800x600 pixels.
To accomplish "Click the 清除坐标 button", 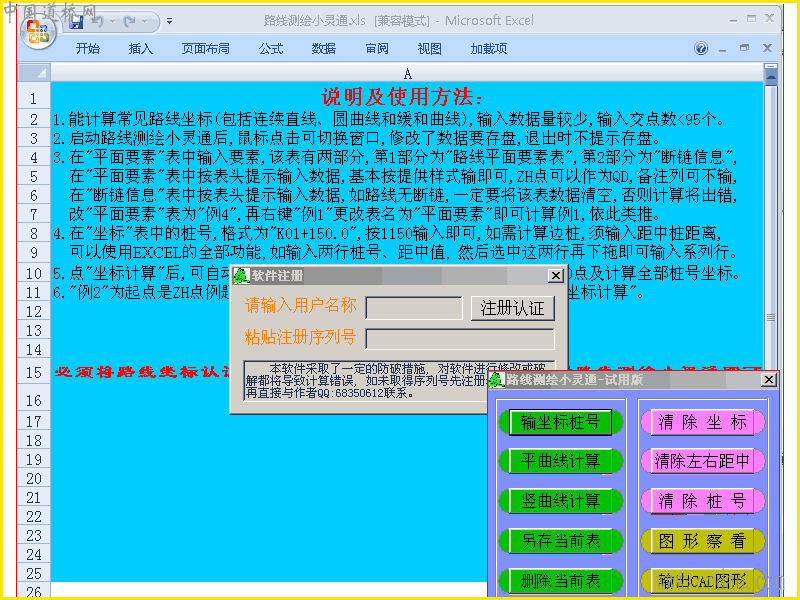I will click(703, 422).
